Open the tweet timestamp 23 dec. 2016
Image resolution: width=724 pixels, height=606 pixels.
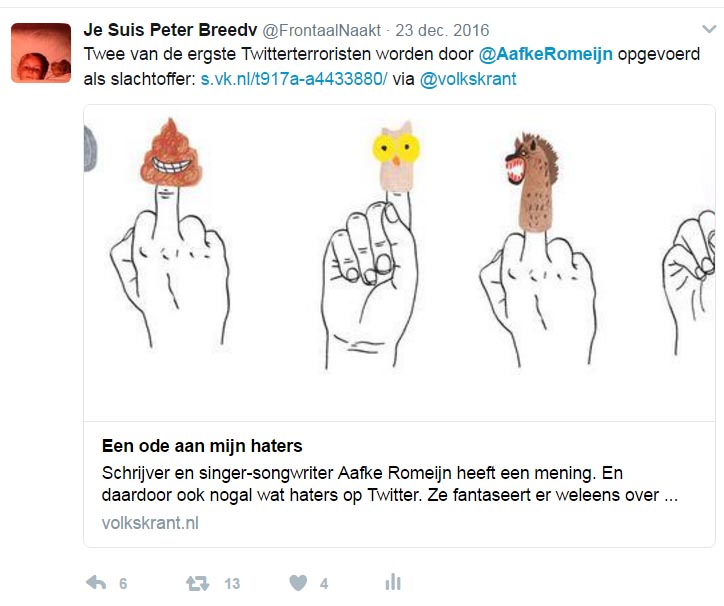coord(442,30)
